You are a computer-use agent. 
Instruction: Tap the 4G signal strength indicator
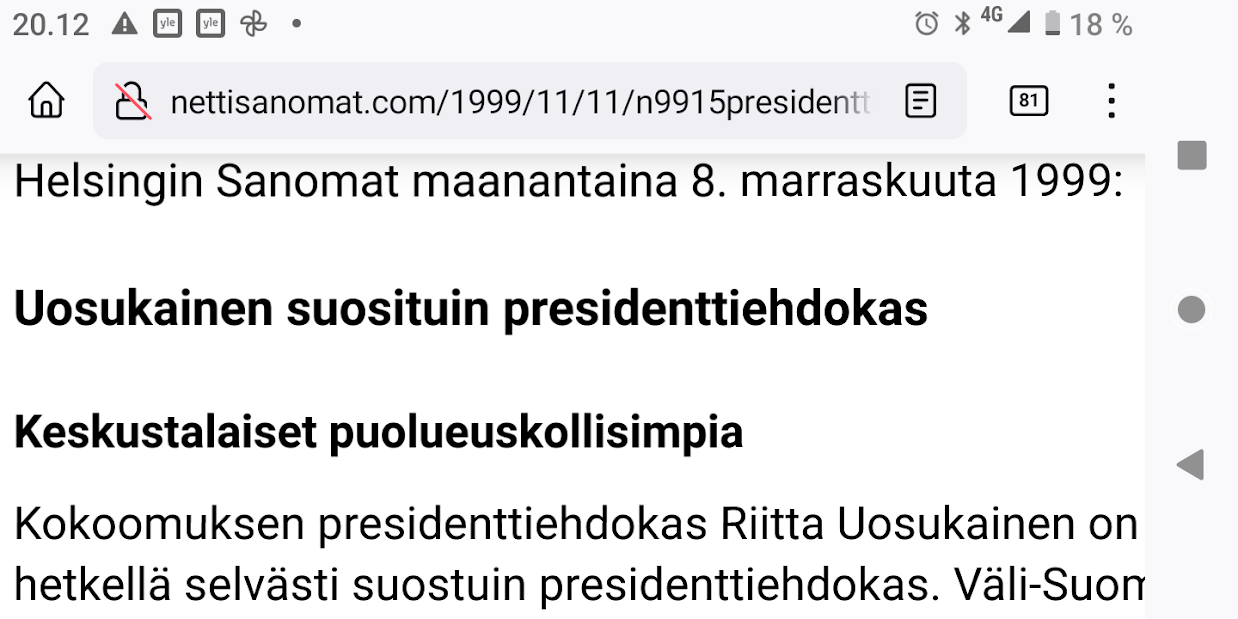(x=1006, y=21)
